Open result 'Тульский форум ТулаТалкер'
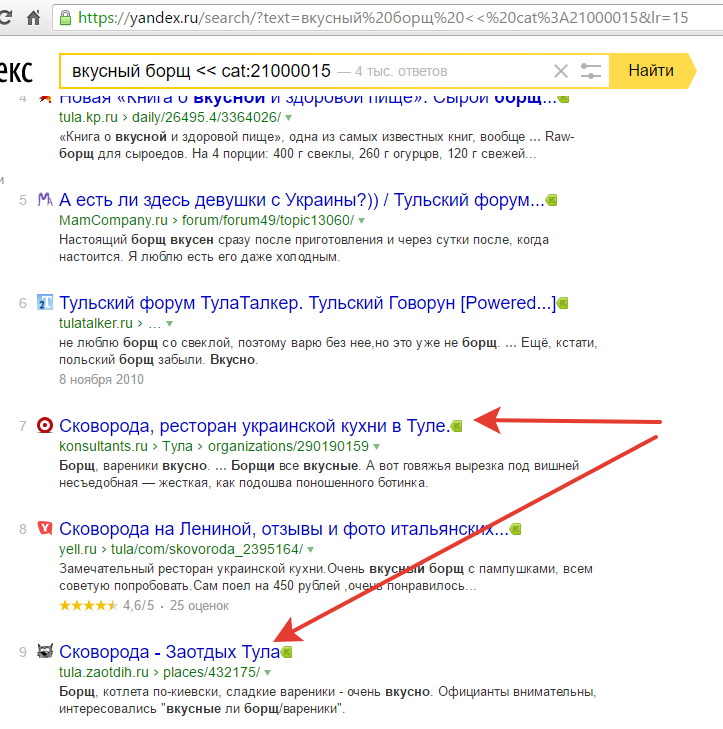Viewport: 723px width, 729px height. [x=307, y=303]
